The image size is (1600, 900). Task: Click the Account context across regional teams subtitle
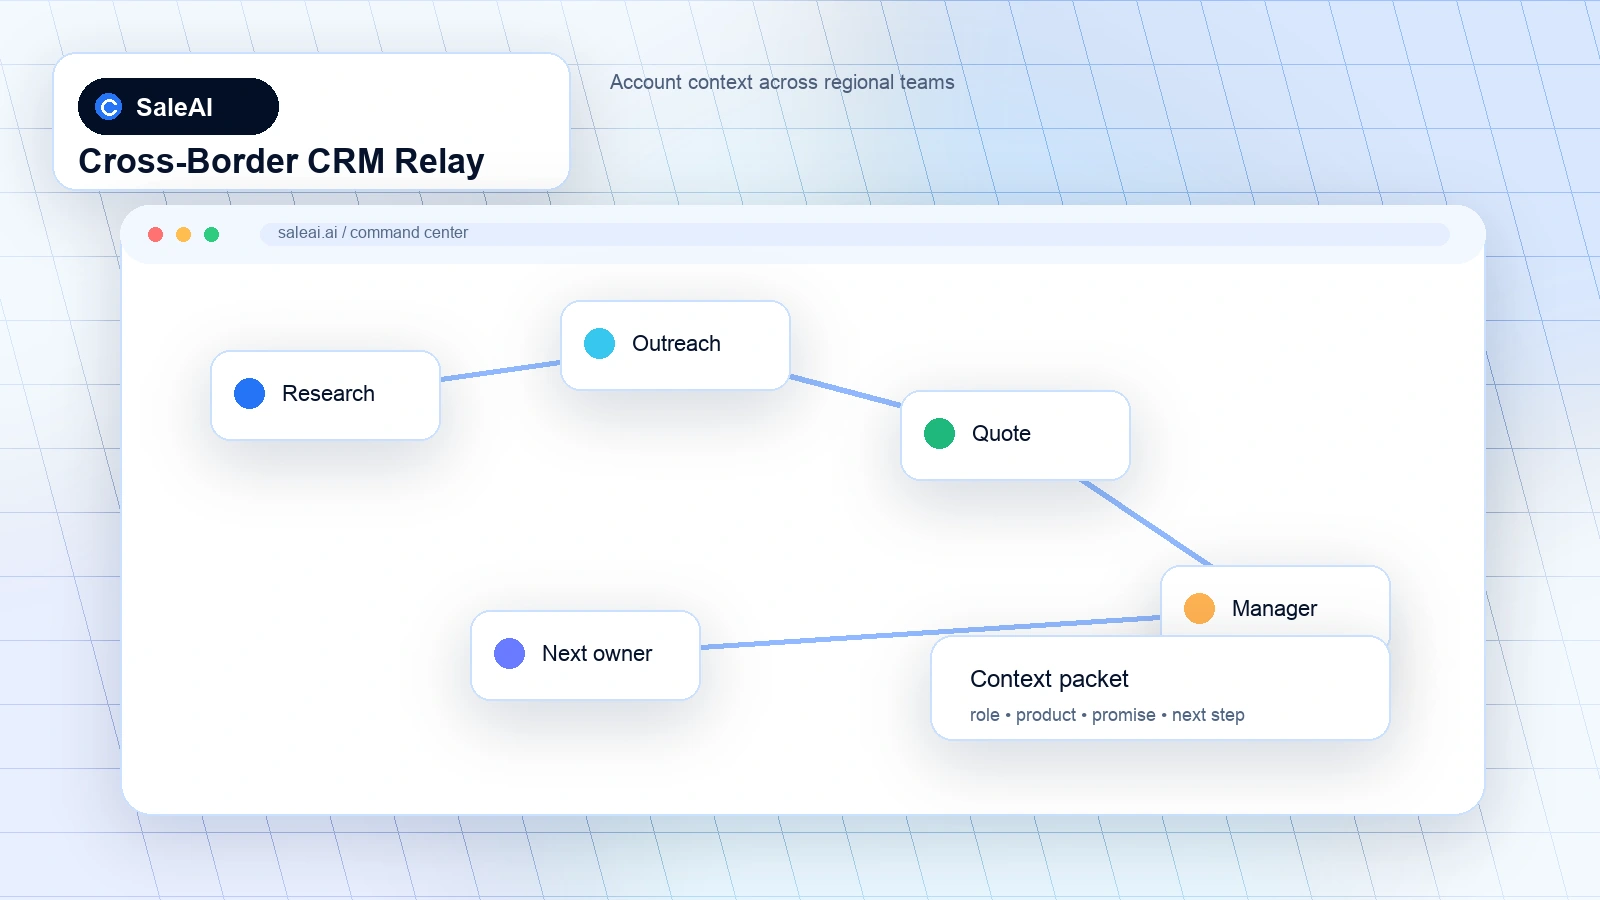click(x=782, y=82)
